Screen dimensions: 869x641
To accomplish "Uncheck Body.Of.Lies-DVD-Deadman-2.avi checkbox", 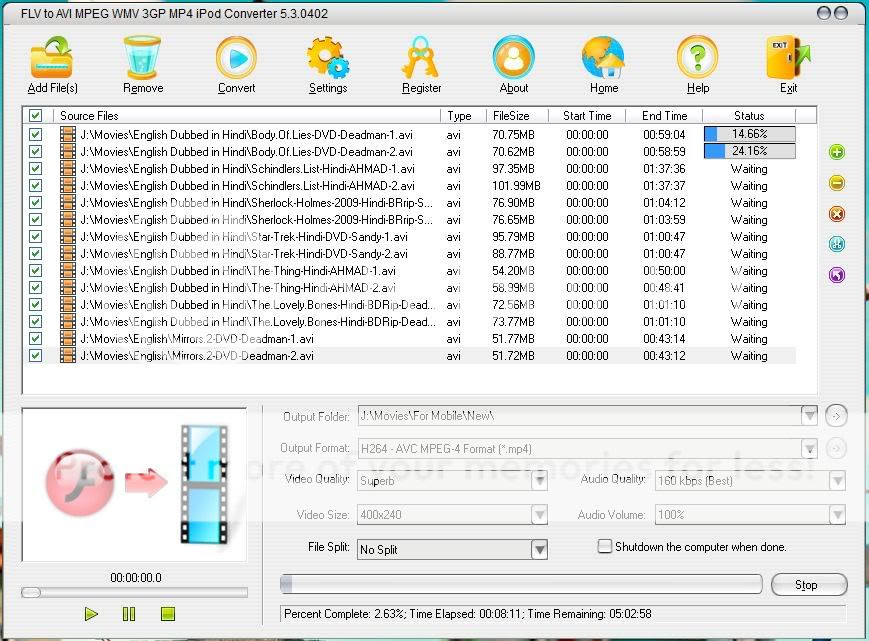I will (35, 151).
